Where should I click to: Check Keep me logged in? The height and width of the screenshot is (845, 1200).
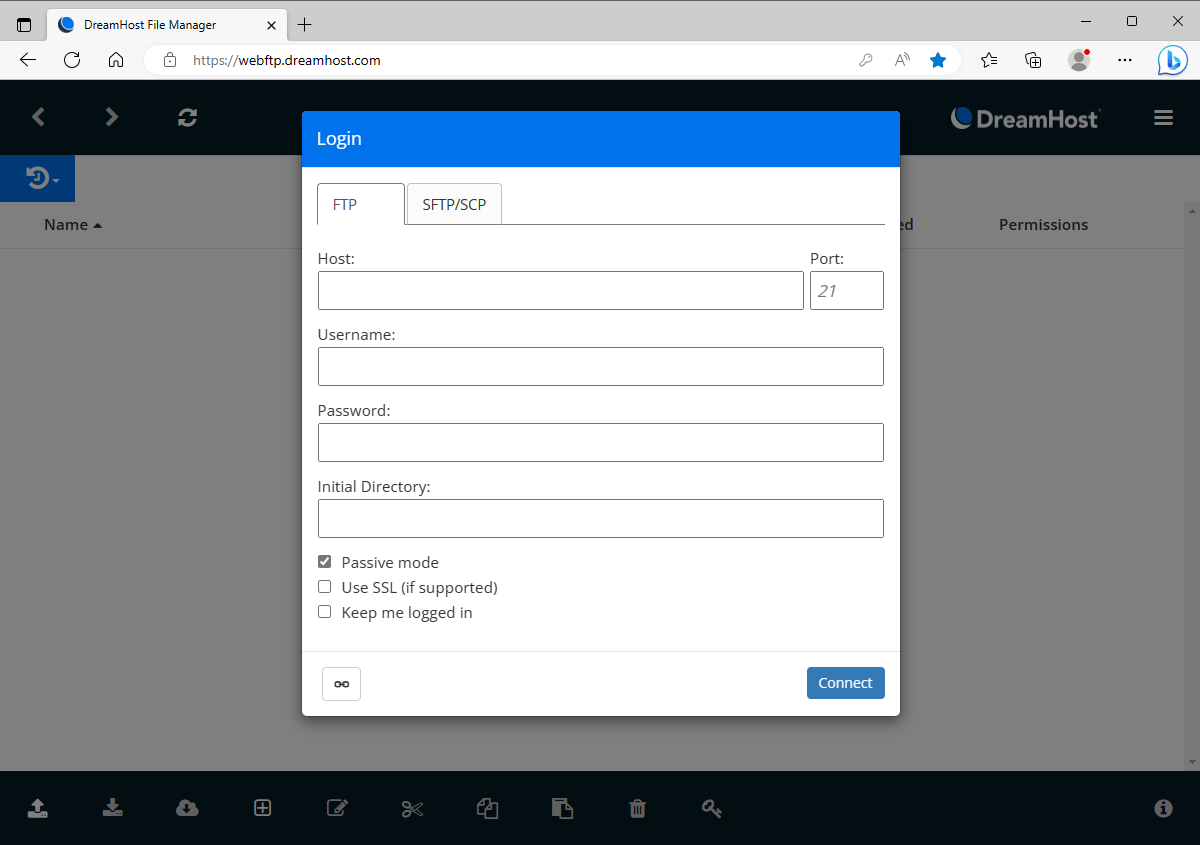[x=324, y=612]
